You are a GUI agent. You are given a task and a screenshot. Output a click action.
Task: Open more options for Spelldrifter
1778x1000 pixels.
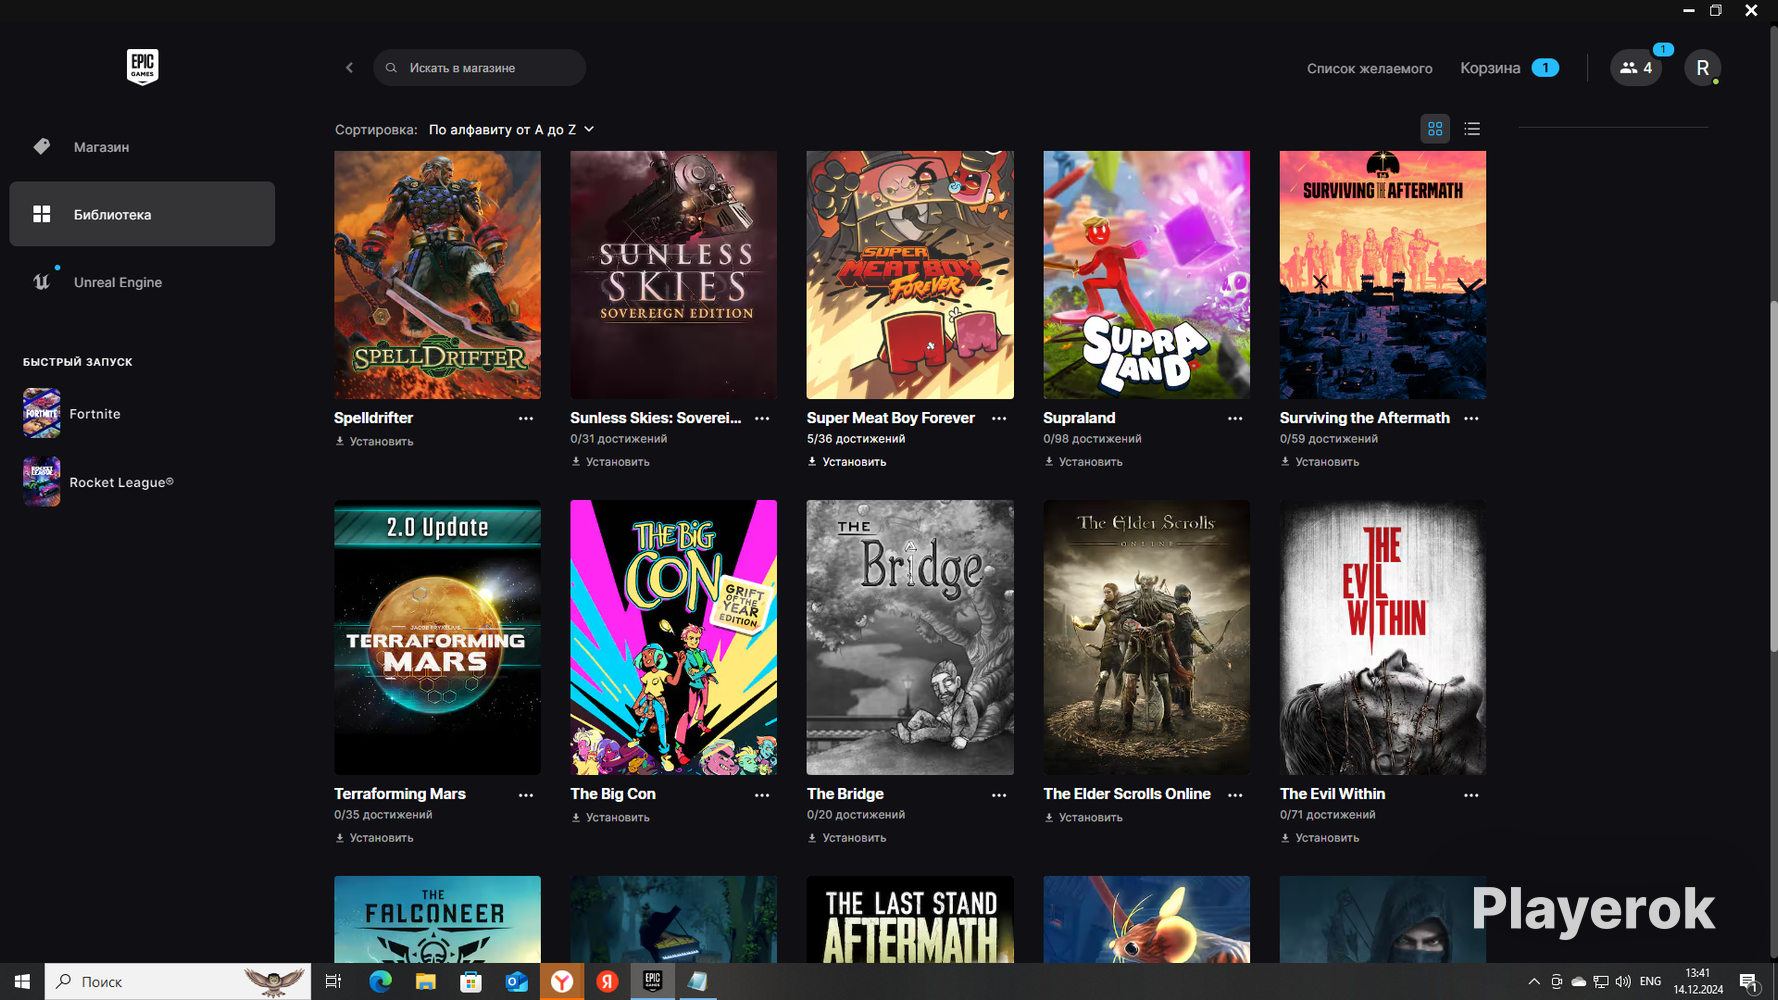tap(526, 418)
